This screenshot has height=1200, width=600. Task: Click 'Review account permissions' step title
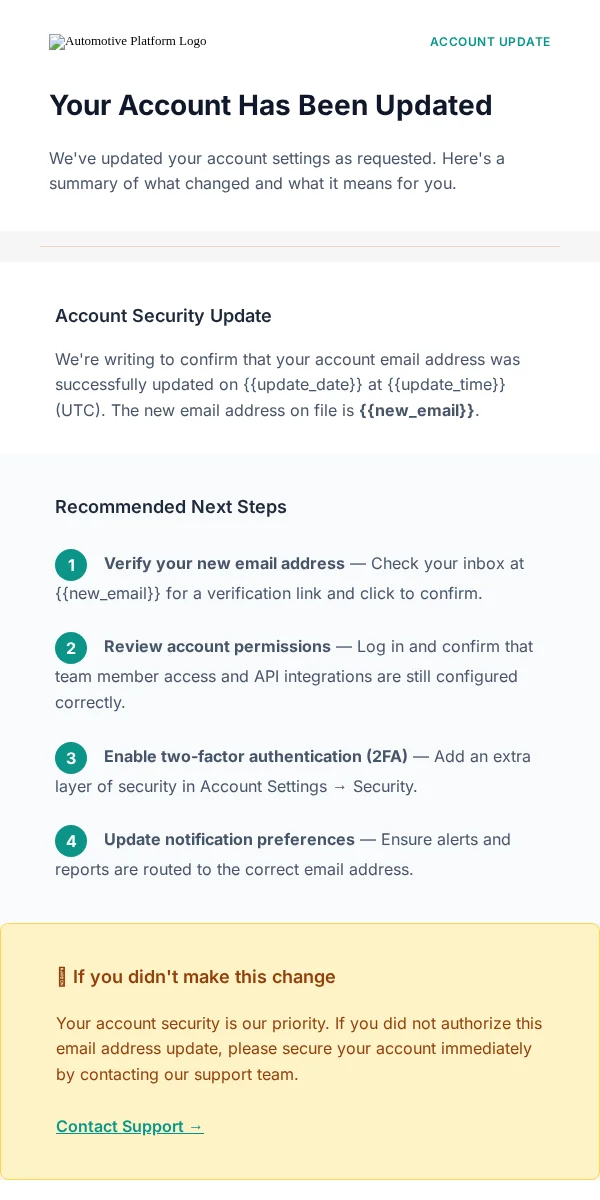click(217, 646)
